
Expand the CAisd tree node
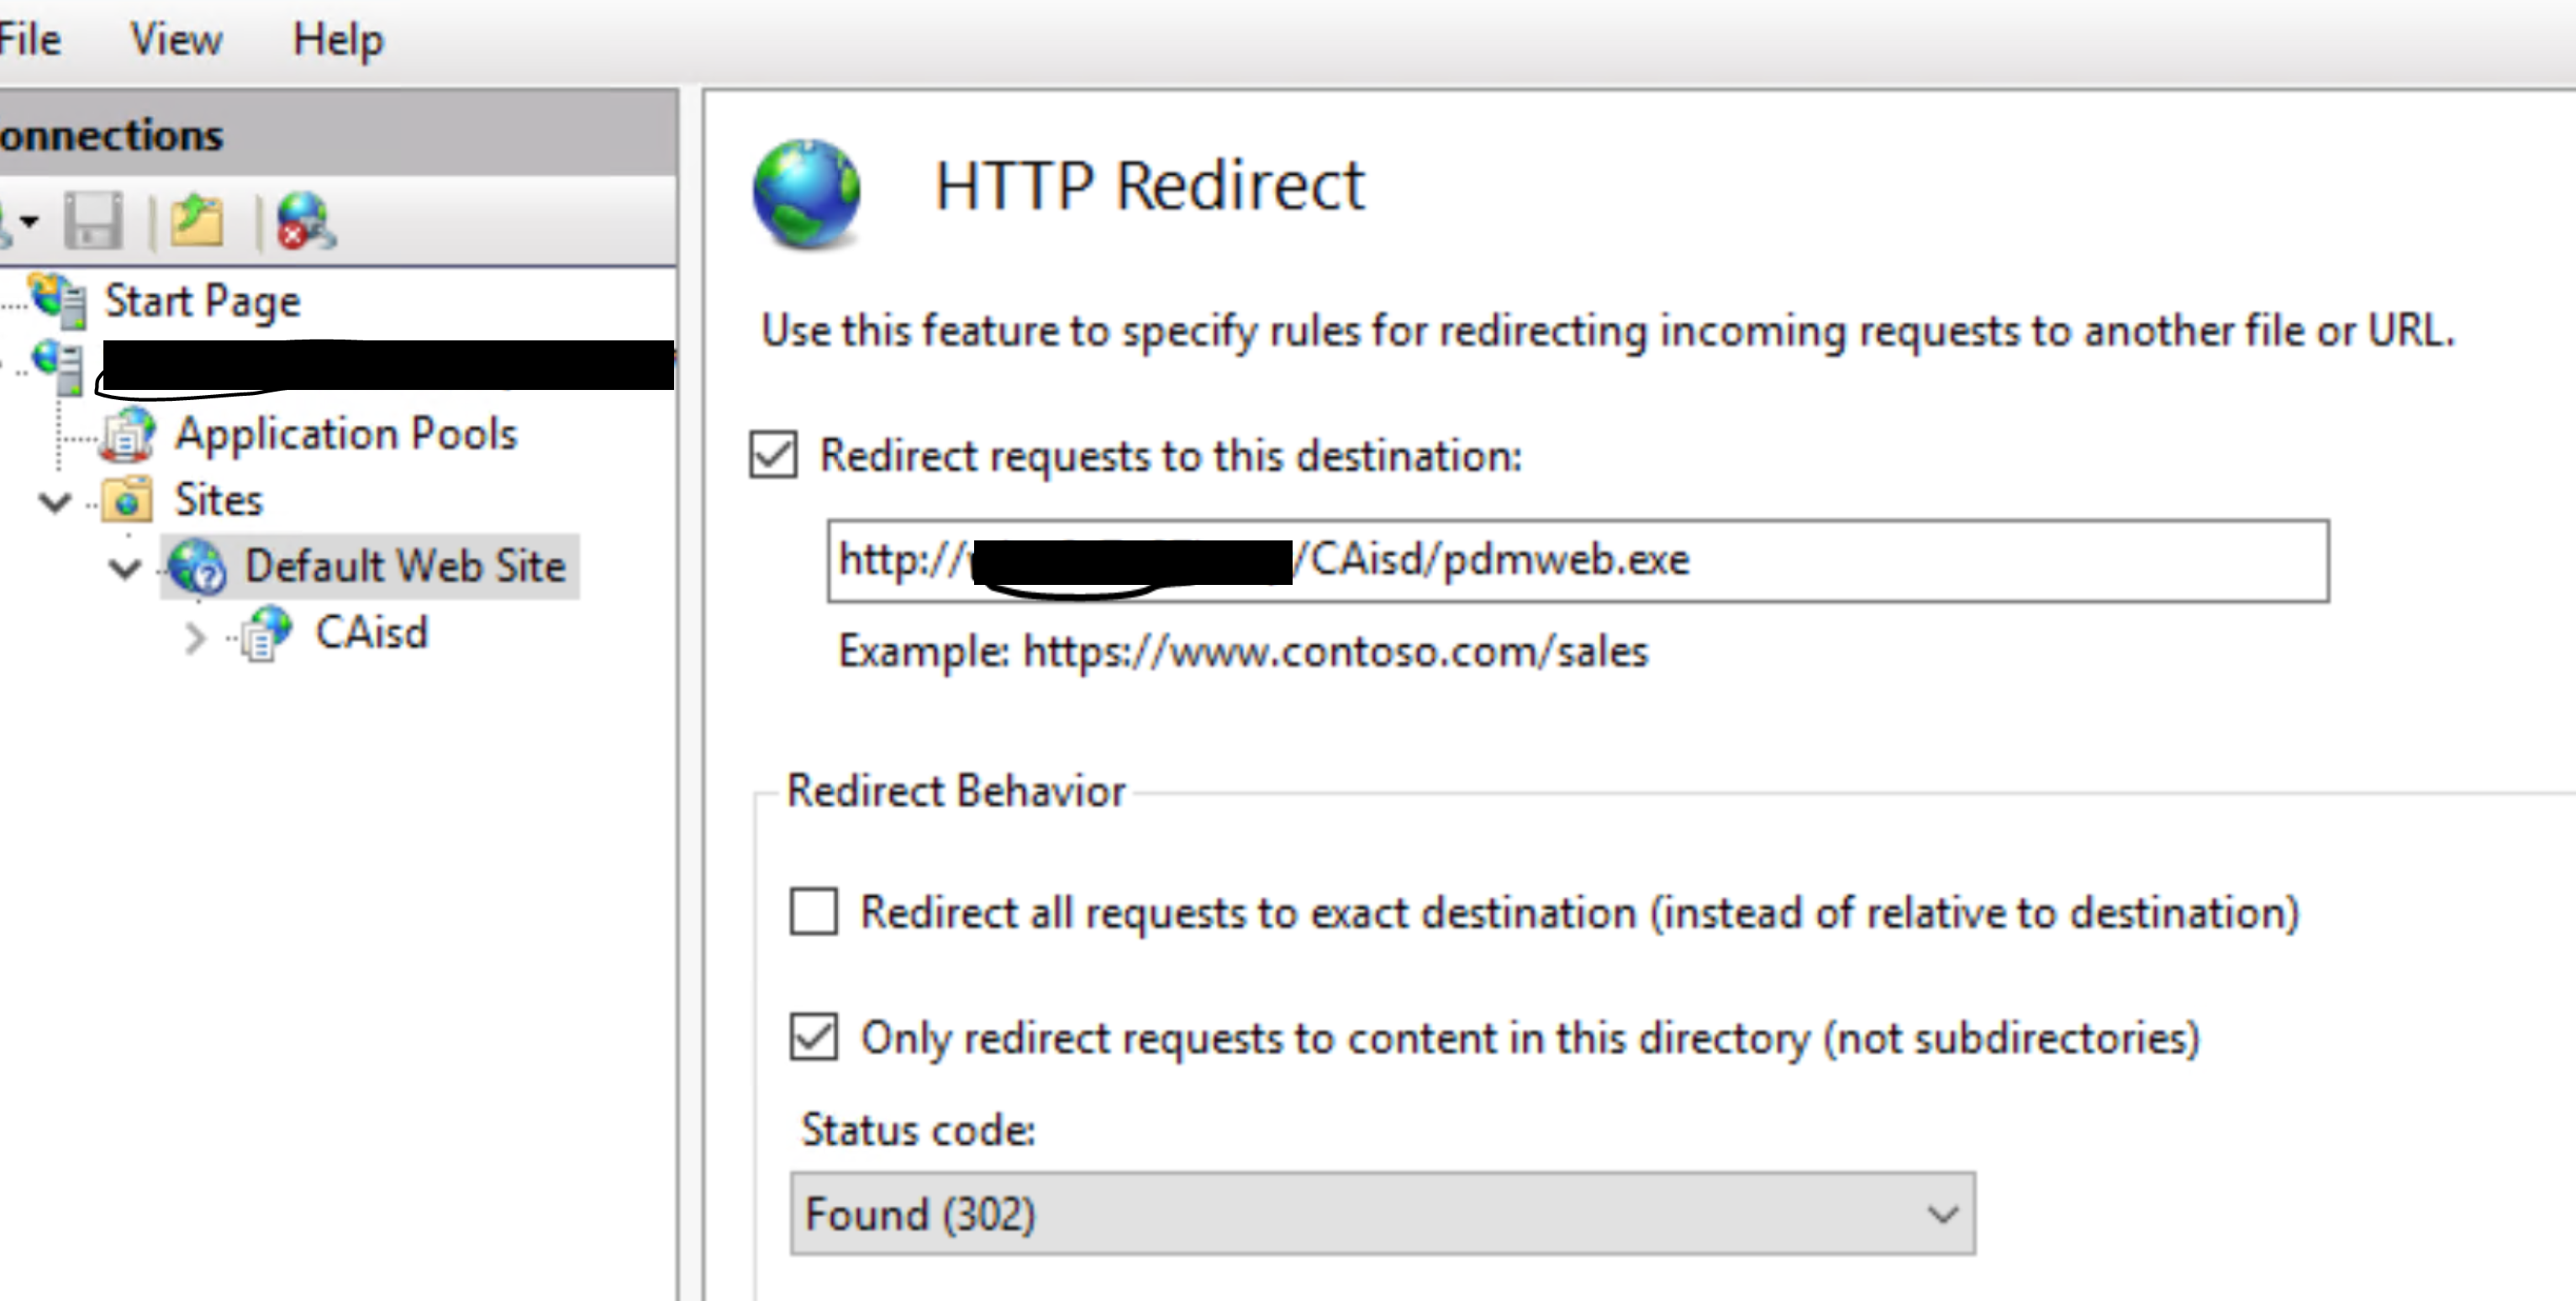click(x=195, y=636)
